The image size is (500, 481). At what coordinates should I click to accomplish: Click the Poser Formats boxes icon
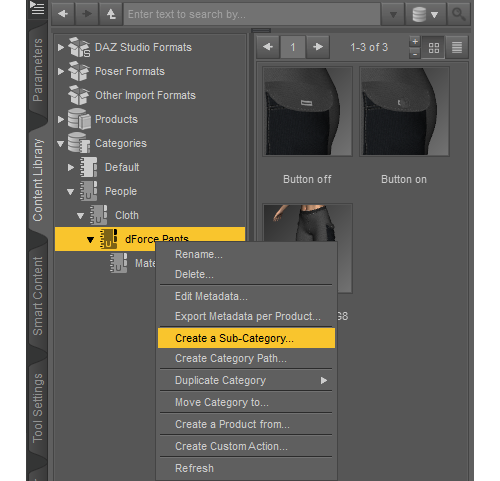79,71
